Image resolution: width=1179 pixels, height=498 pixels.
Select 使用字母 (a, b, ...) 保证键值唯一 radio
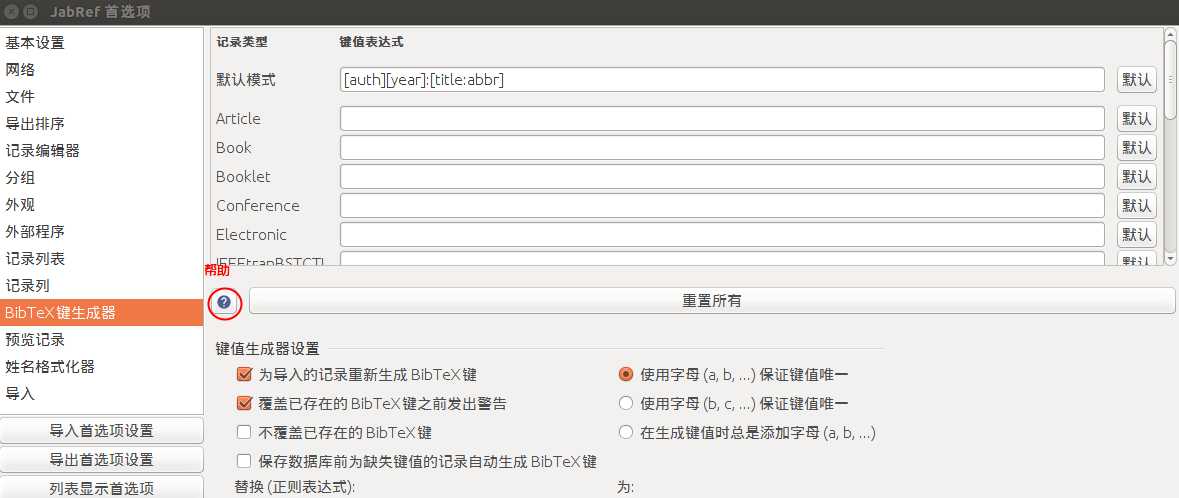(x=626, y=375)
